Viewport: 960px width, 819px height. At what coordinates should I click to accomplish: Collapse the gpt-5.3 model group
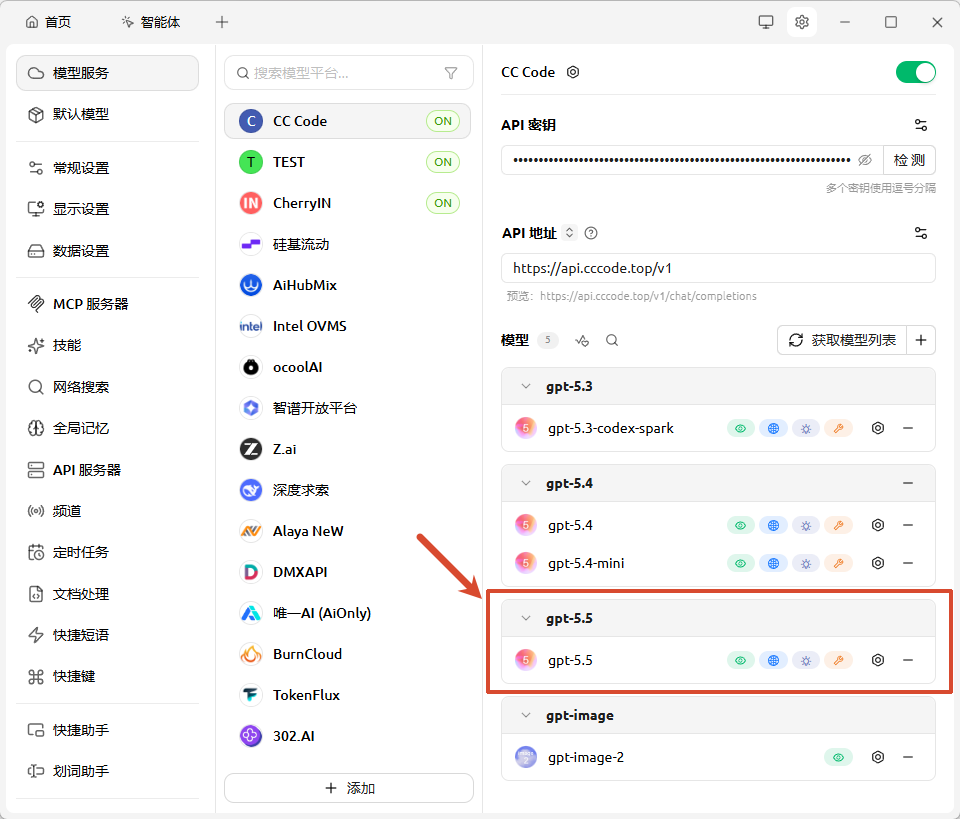point(525,386)
